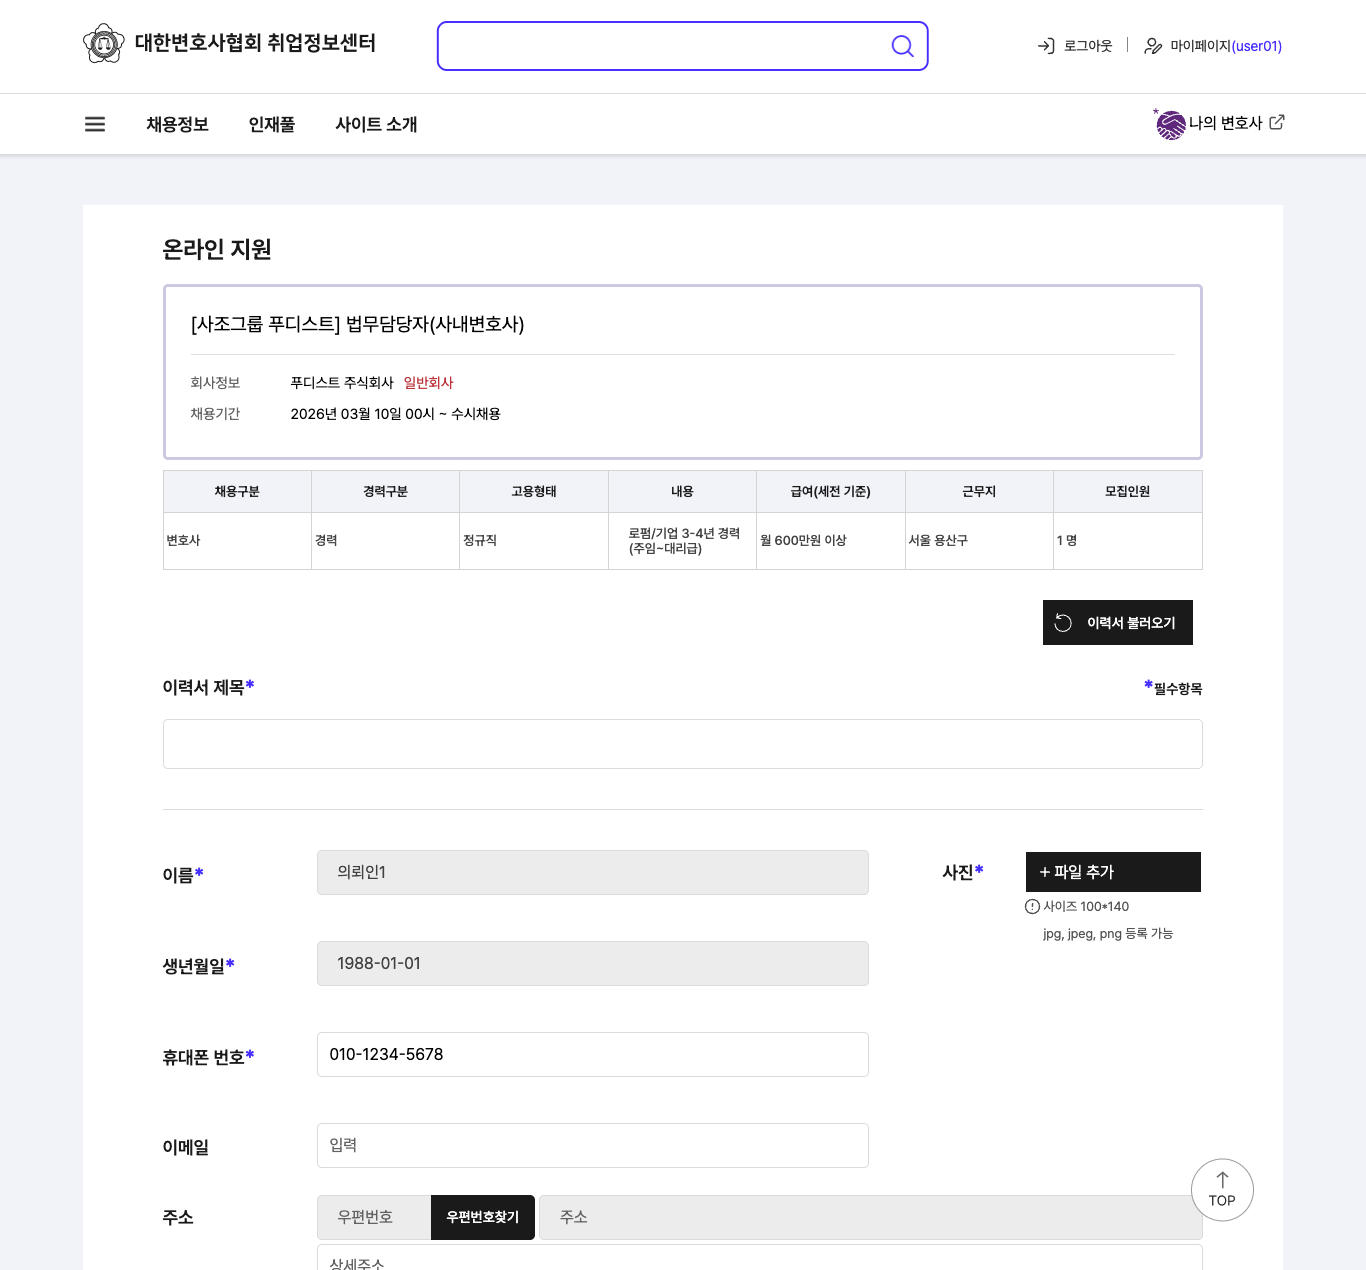Image resolution: width=1366 pixels, height=1270 pixels.
Task: Click the top search input box
Action: point(660,46)
